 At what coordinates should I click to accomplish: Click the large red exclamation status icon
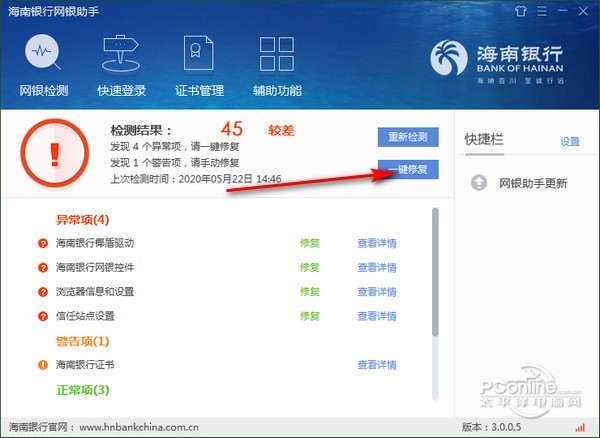click(55, 153)
